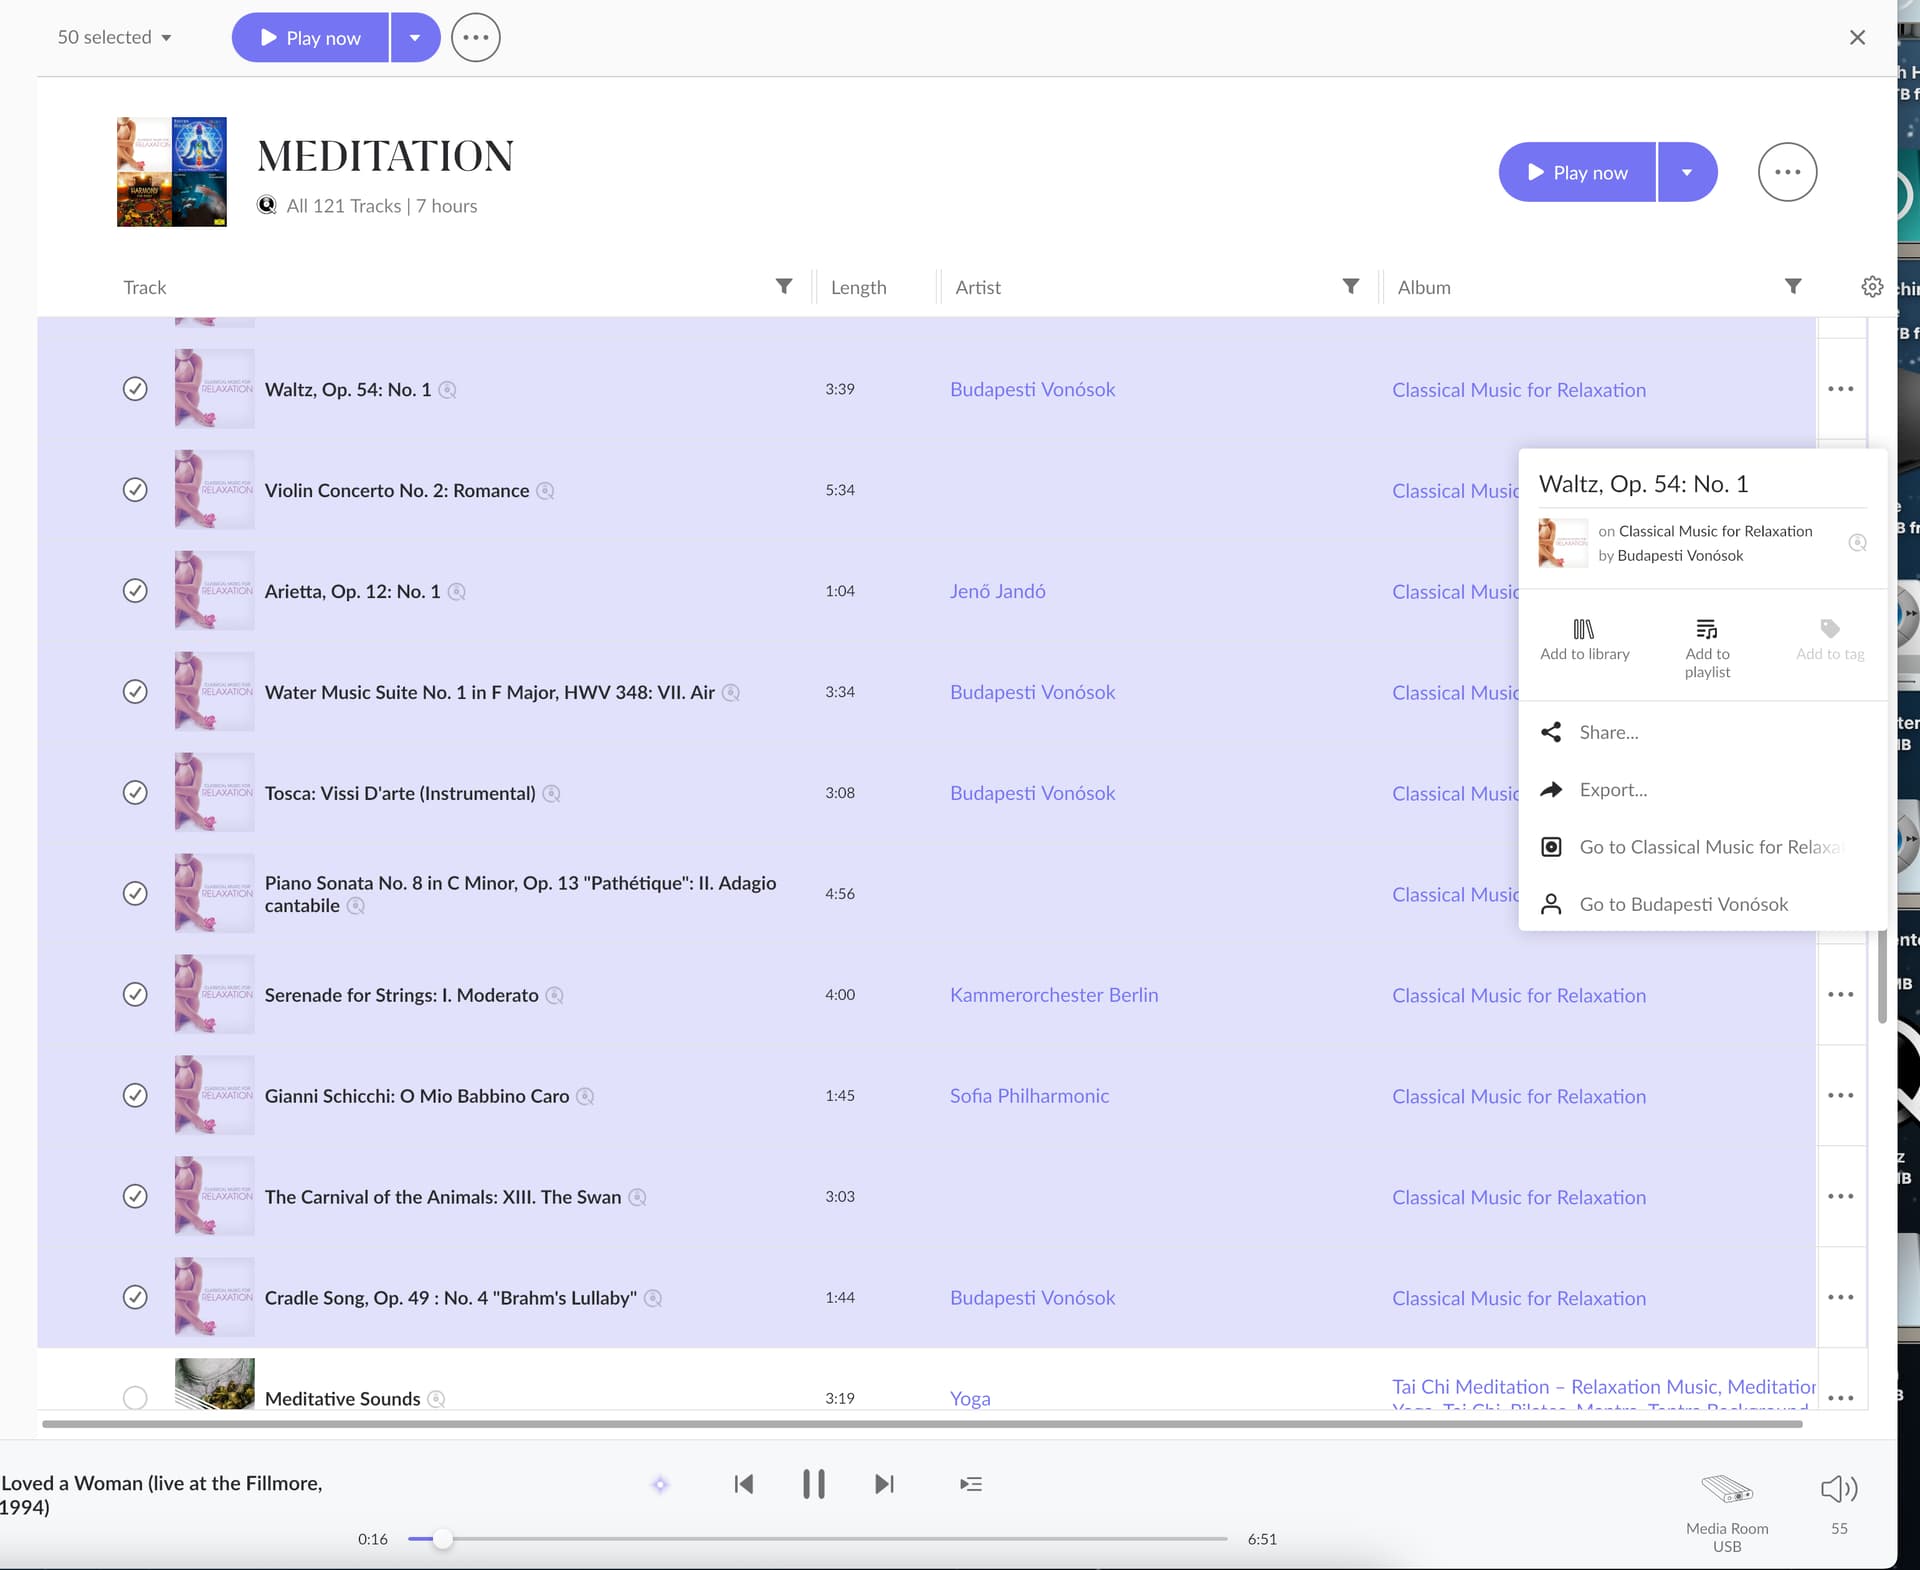Image resolution: width=1920 pixels, height=1570 pixels.
Task: Expand the playlist Play now dropdown arrow
Action: pyautogui.click(x=1687, y=172)
